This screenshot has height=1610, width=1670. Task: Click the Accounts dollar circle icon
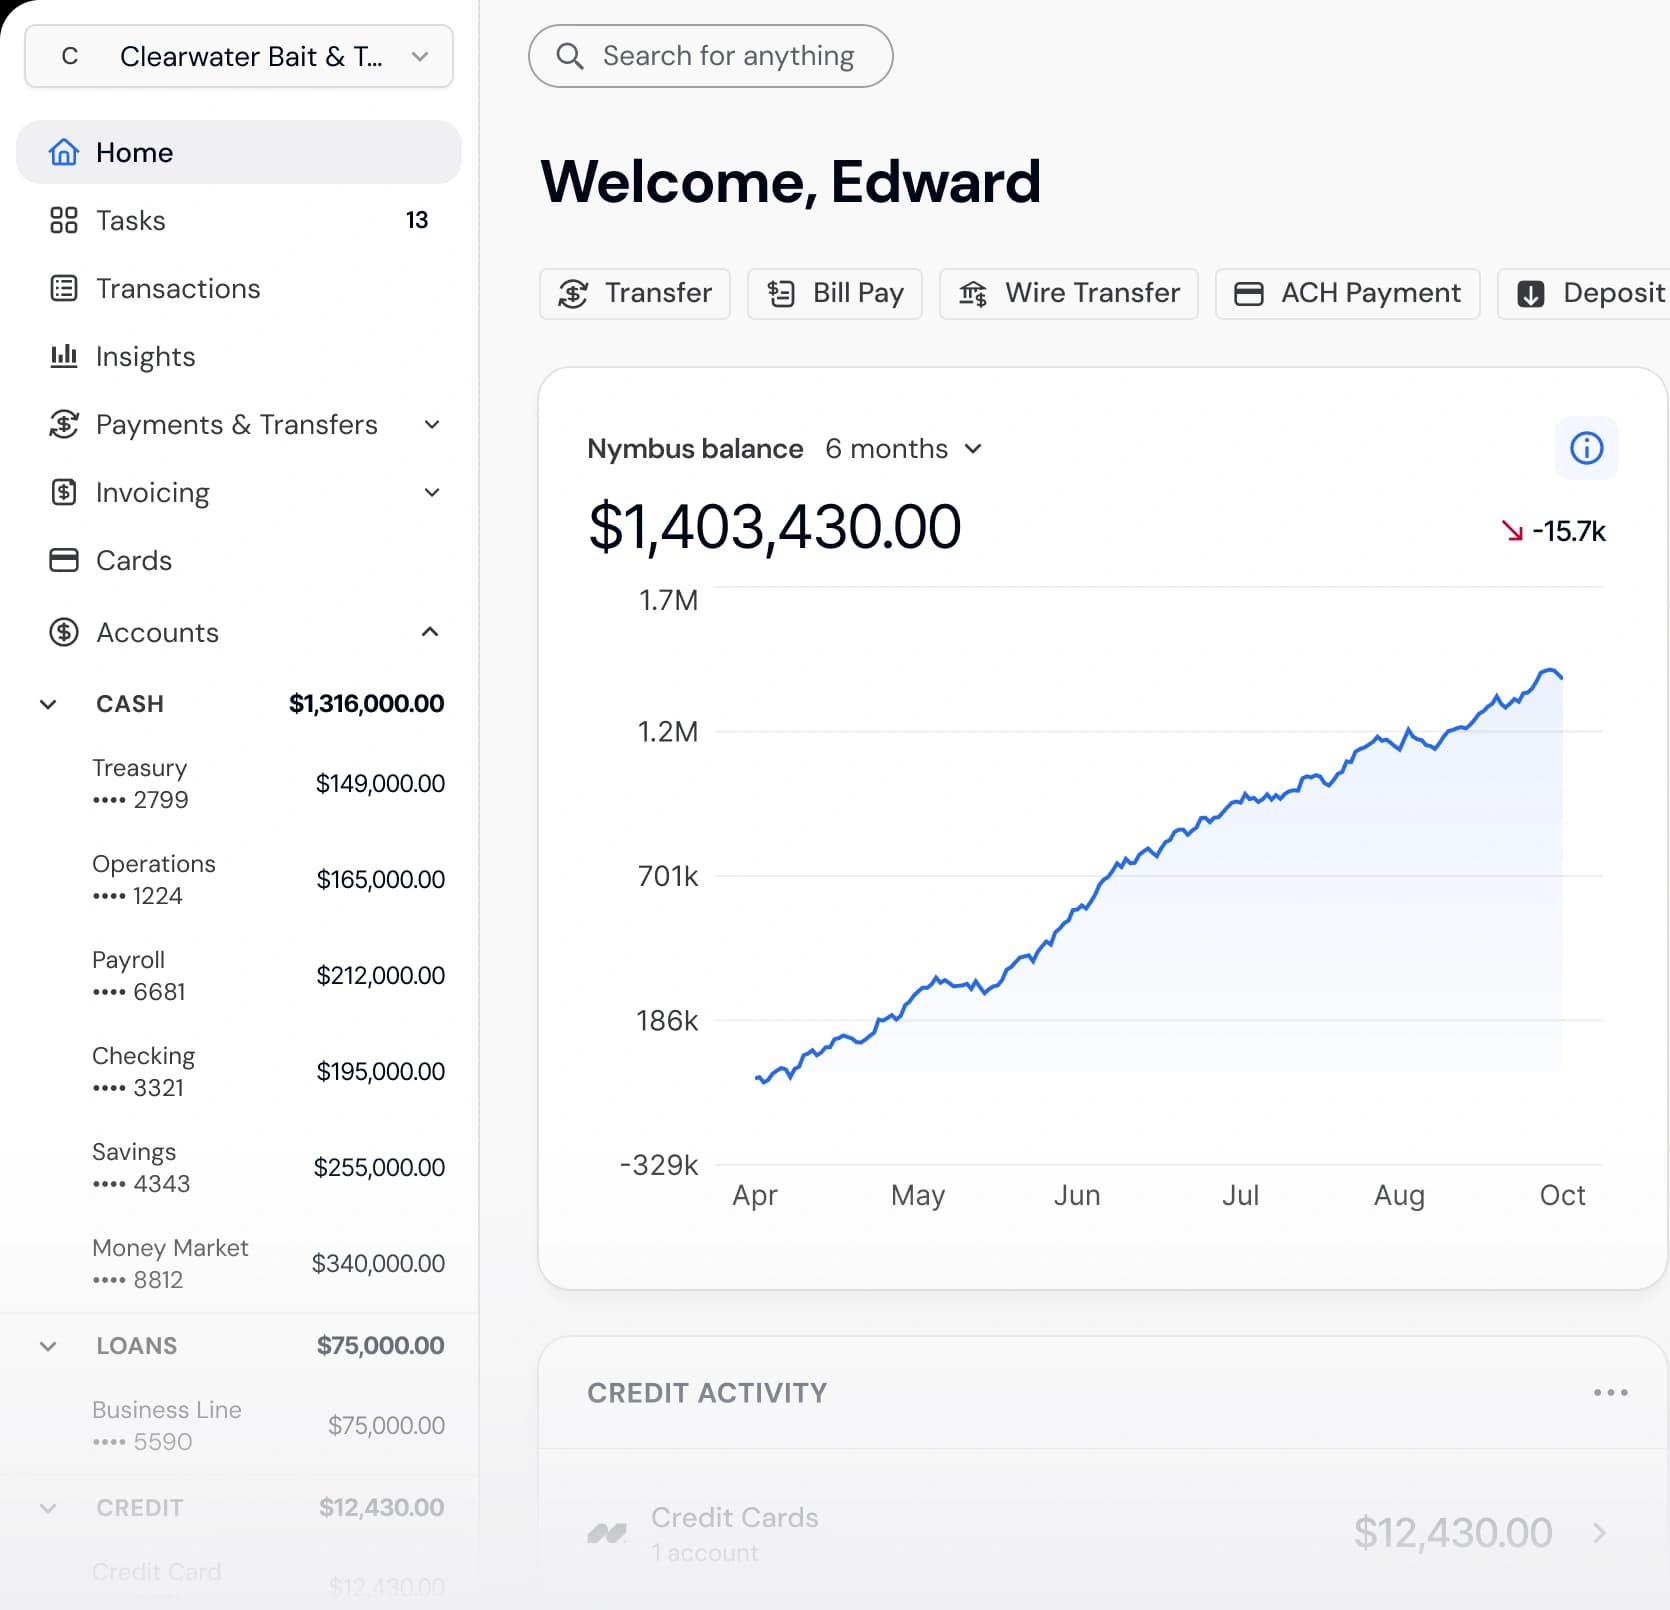(64, 632)
